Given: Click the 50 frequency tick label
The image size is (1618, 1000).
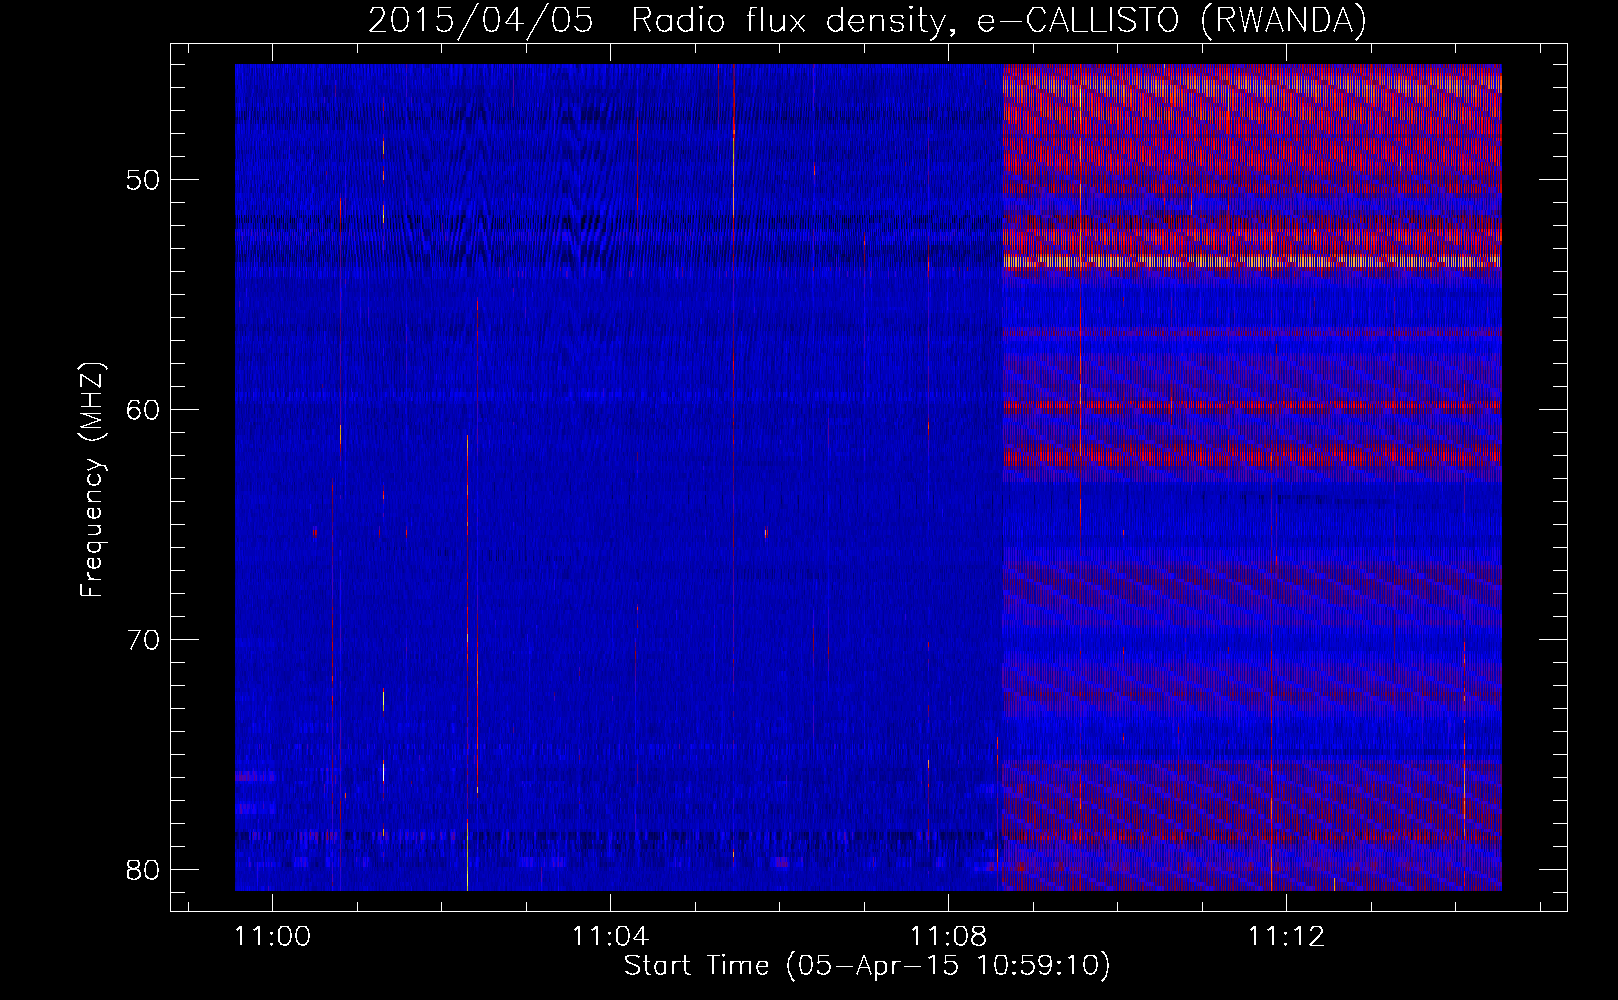Looking at the screenshot, I should [x=143, y=181].
